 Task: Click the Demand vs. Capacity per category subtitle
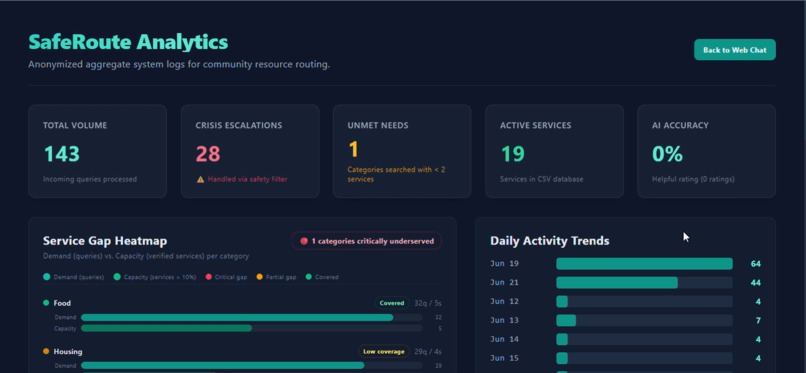click(146, 256)
